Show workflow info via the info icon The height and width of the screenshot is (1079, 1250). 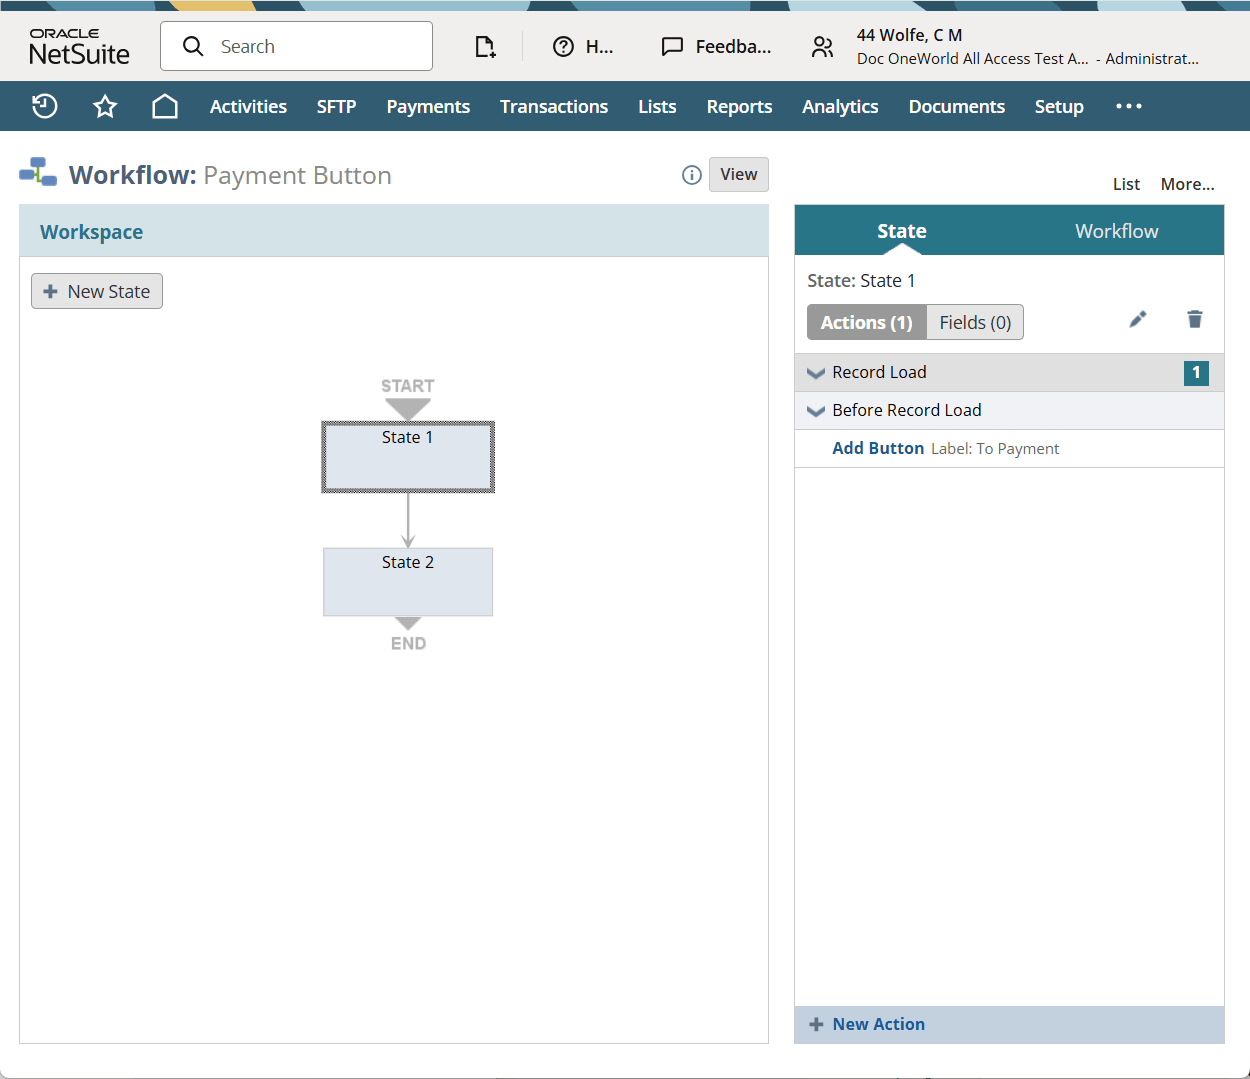(x=691, y=175)
